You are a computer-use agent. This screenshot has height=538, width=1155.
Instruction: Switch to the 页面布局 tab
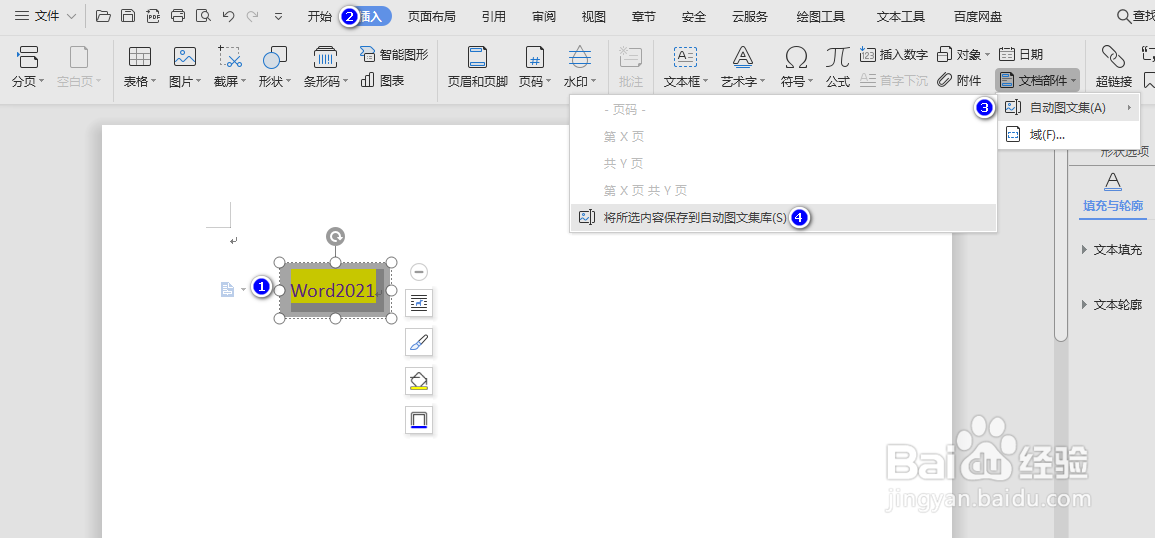(432, 16)
